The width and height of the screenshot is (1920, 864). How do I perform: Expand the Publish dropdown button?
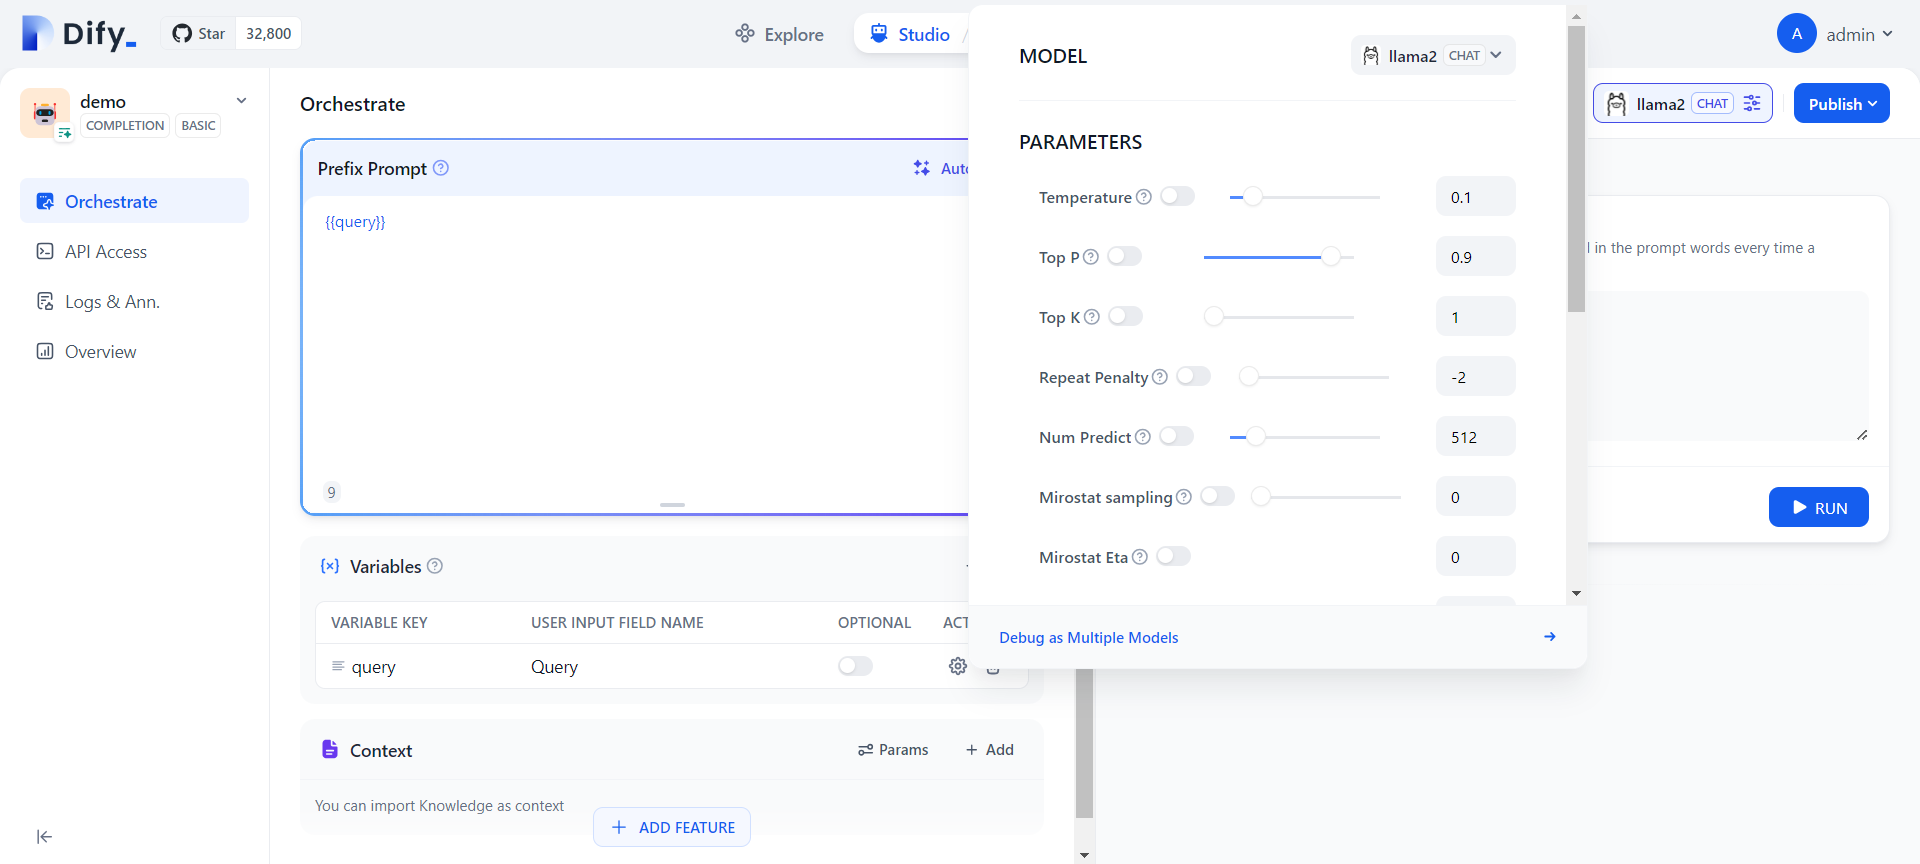1841,104
